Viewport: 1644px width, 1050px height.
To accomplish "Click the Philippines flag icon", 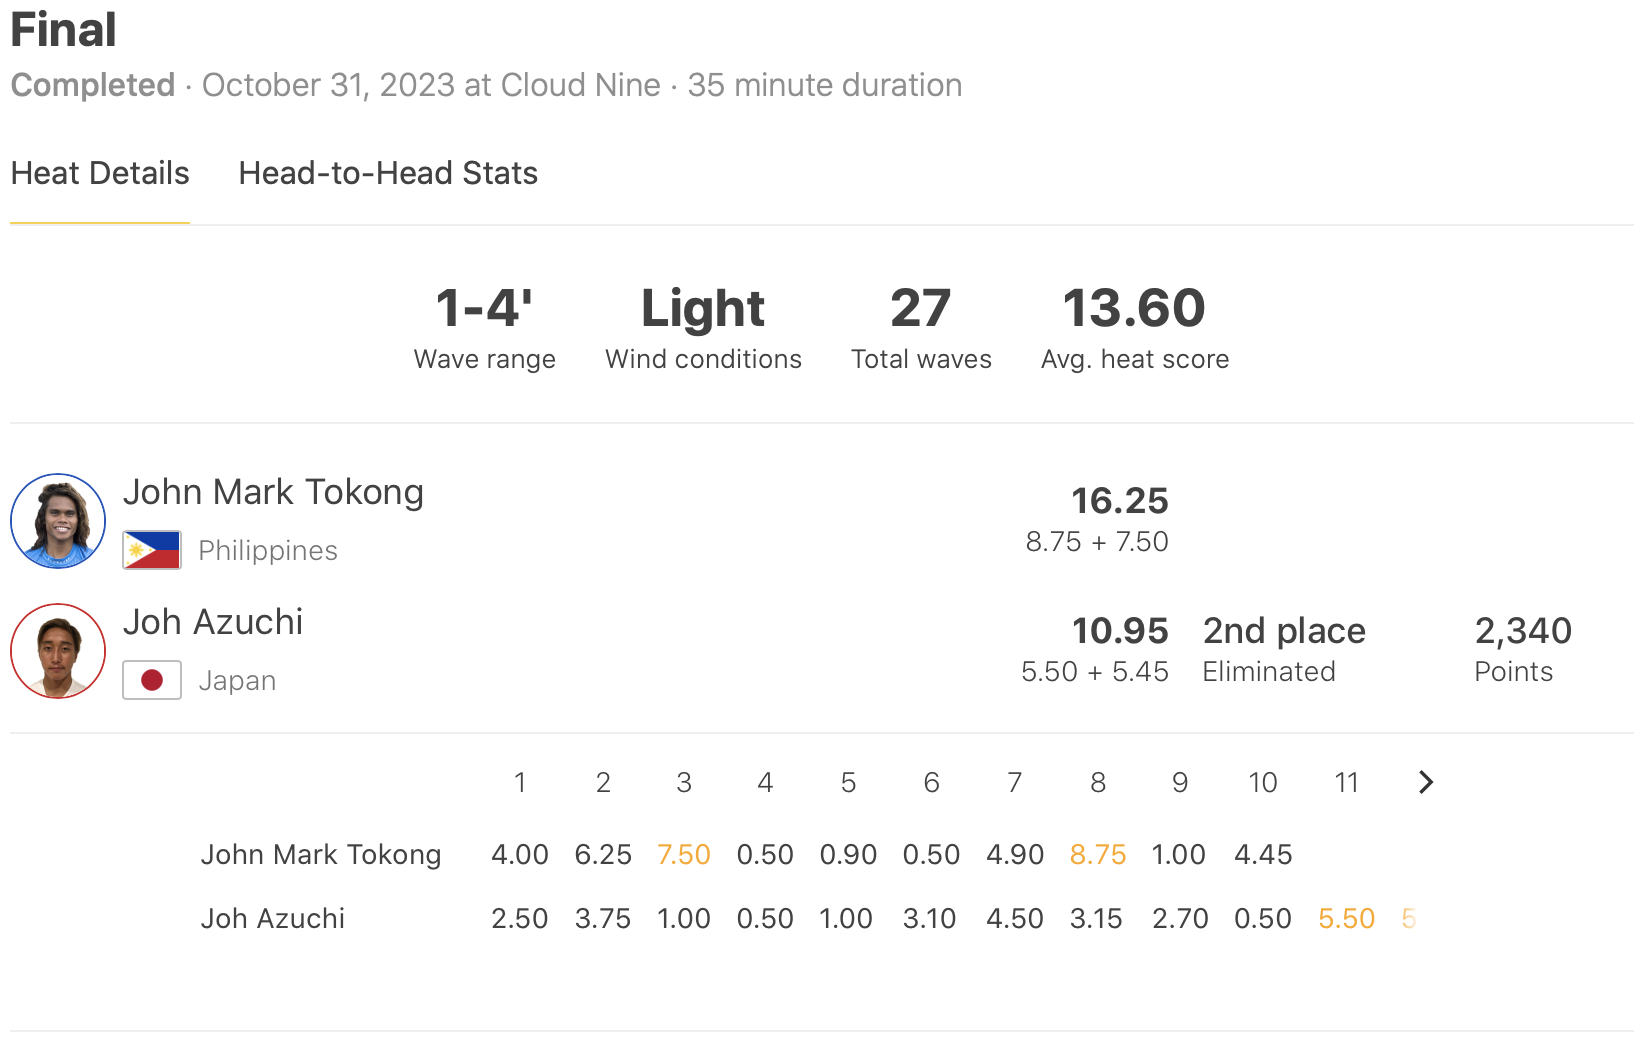I will pos(152,550).
